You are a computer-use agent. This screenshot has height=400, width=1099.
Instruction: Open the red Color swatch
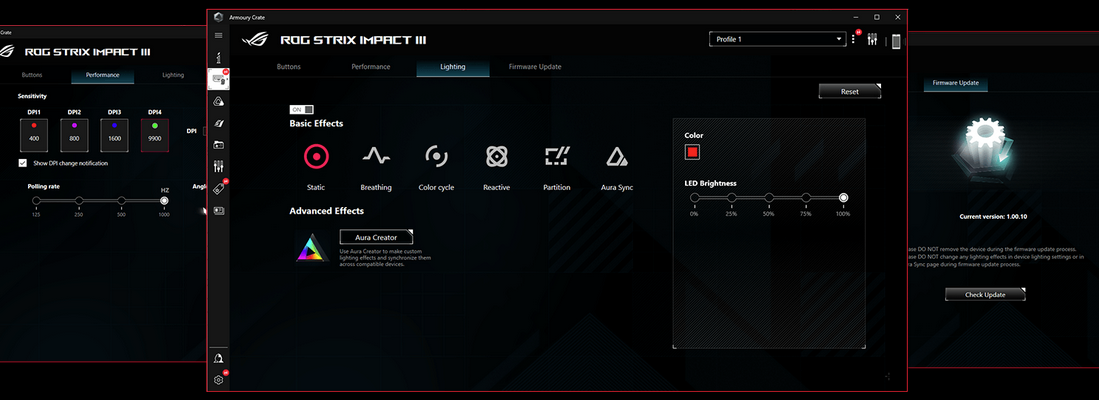692,152
